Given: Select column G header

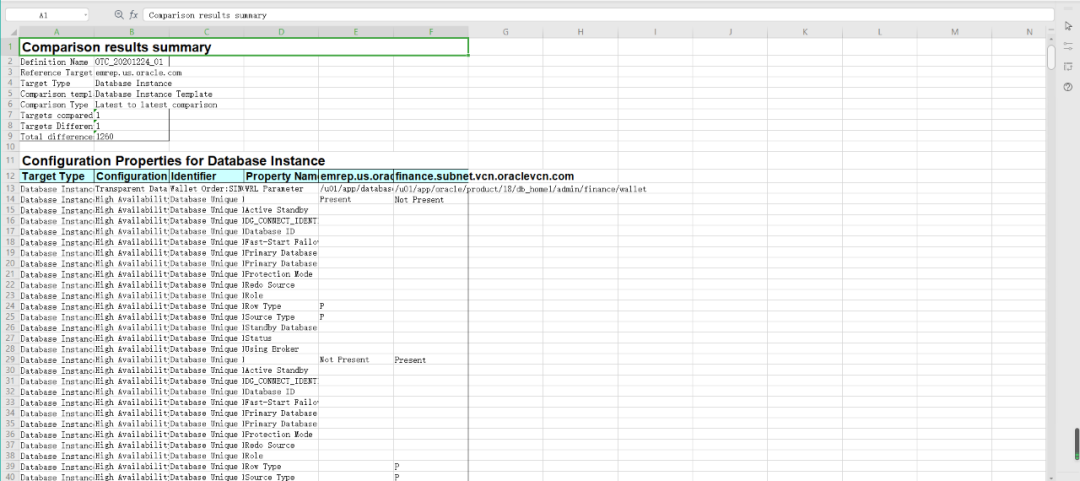Looking at the screenshot, I should tap(505, 32).
